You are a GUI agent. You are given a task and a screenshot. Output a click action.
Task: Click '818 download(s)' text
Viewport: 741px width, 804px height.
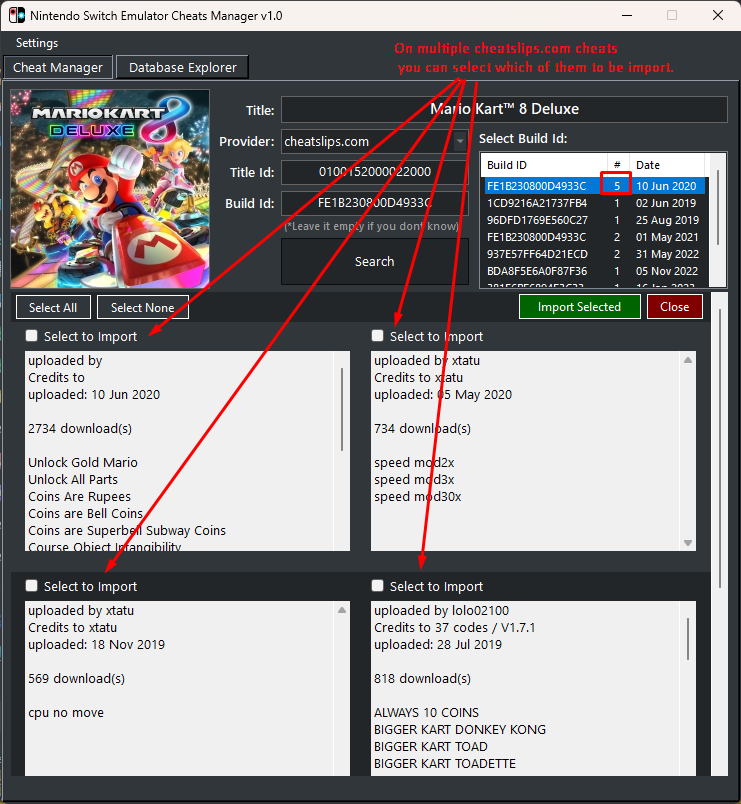[x=422, y=679]
